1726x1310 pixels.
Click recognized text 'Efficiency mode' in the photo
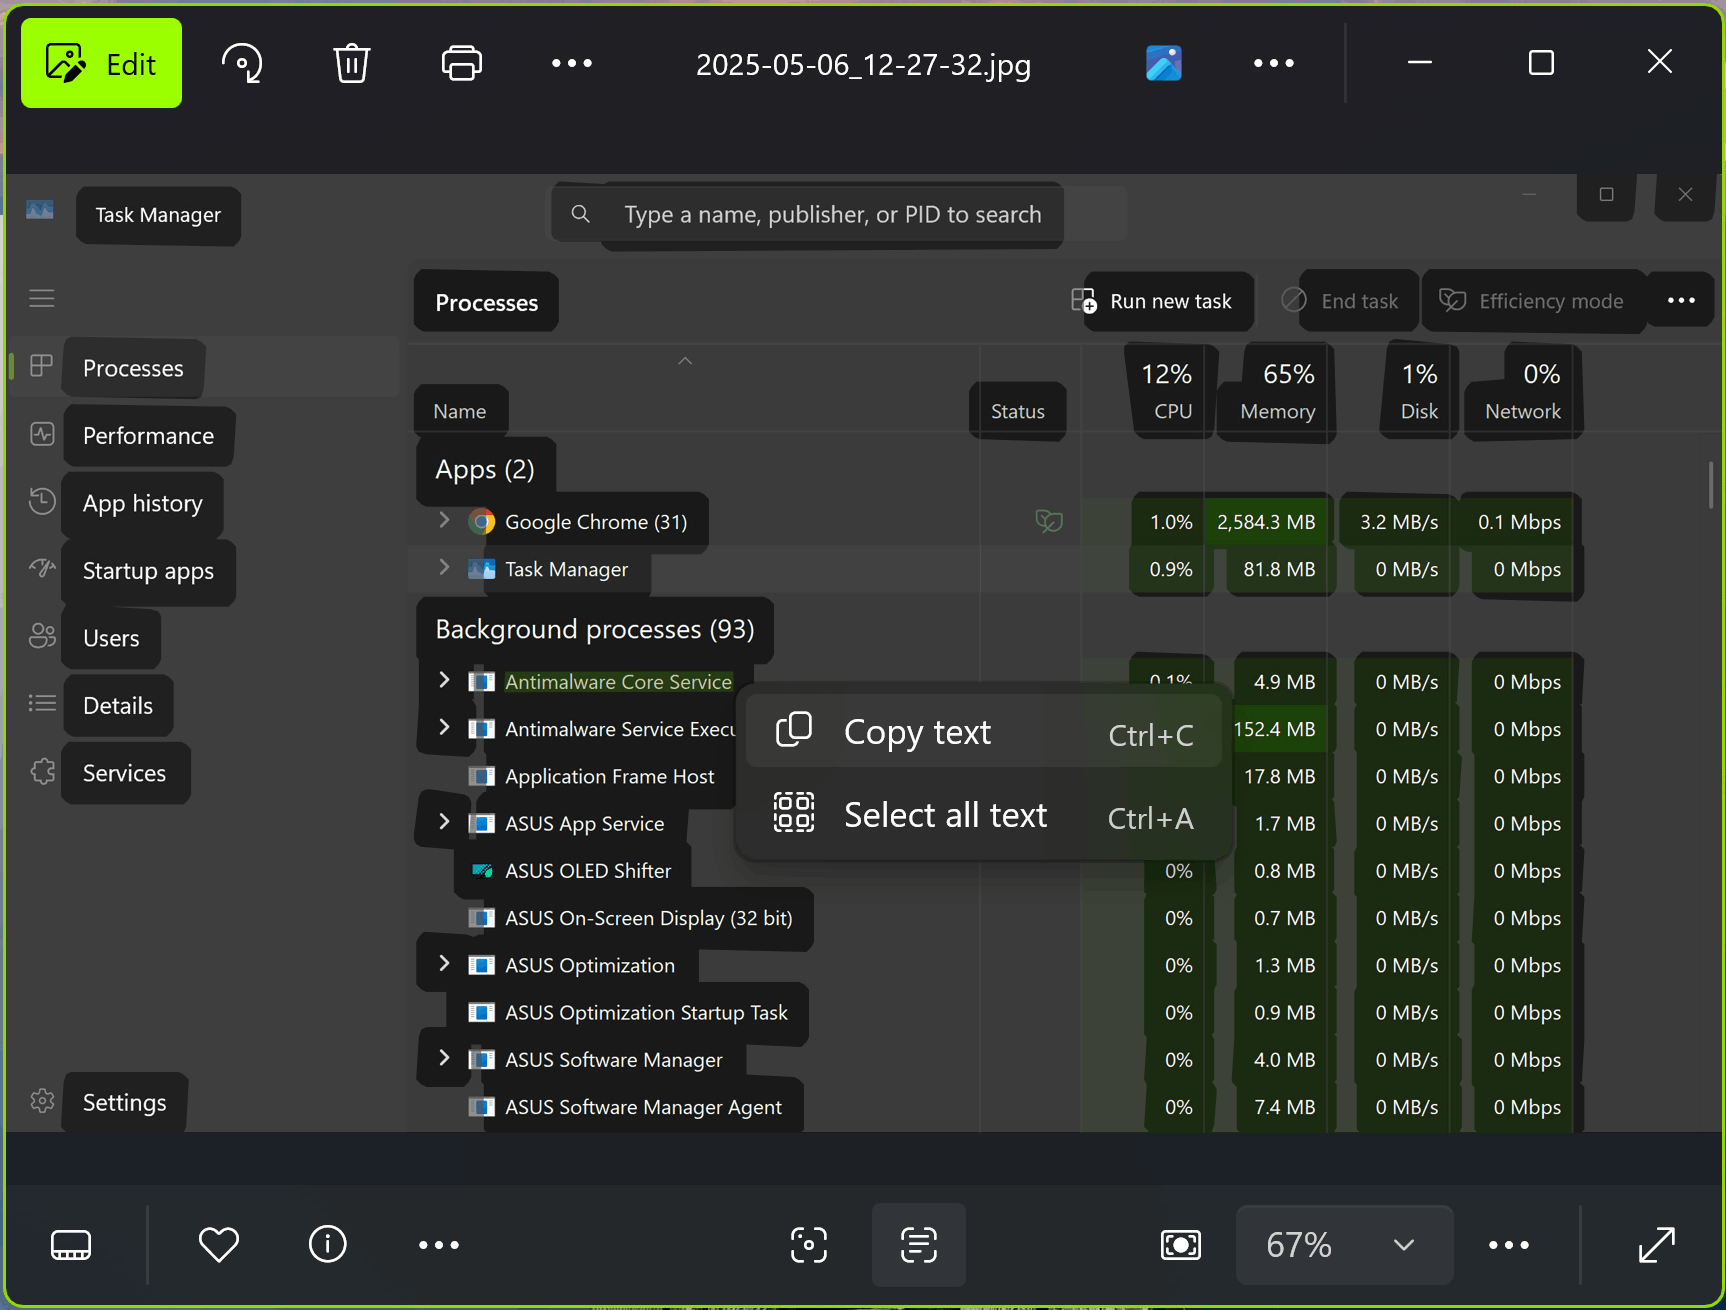point(1551,302)
